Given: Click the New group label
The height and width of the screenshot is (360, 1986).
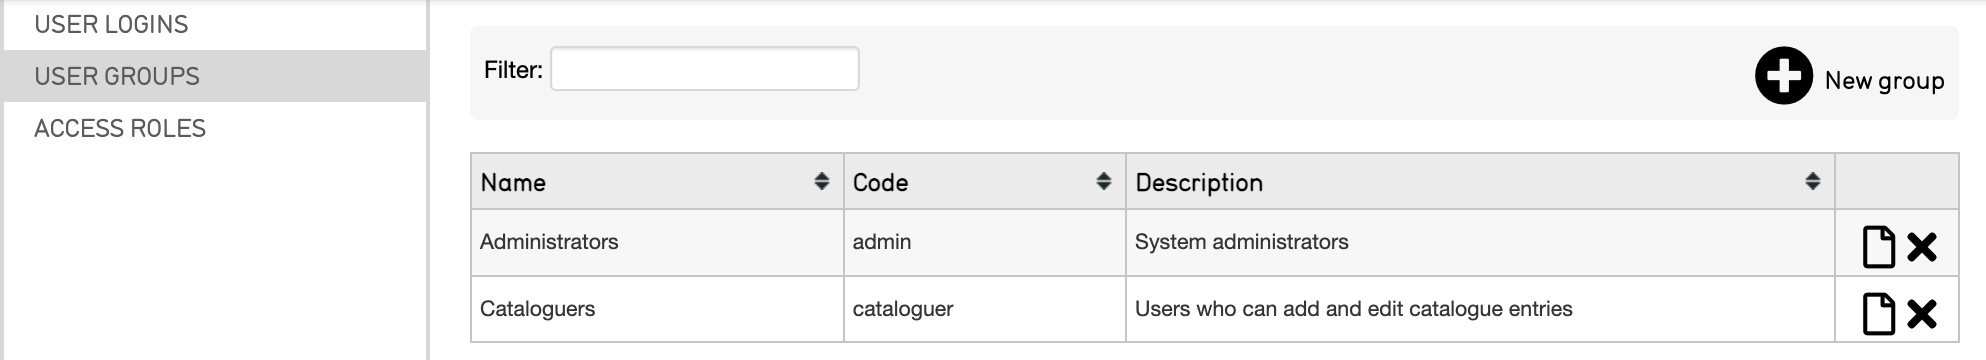Looking at the screenshot, I should pyautogui.click(x=1884, y=81).
